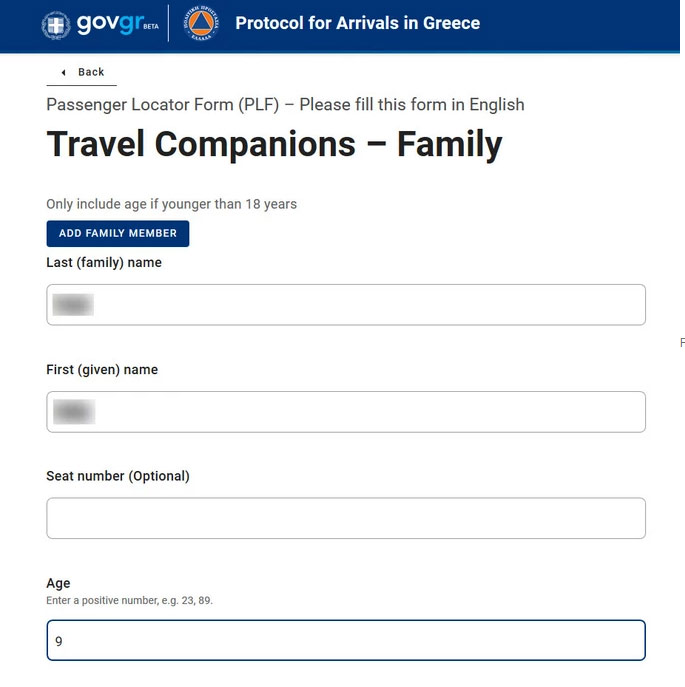
Task: Click the Travel Companions – Family heading
Action: [x=274, y=144]
